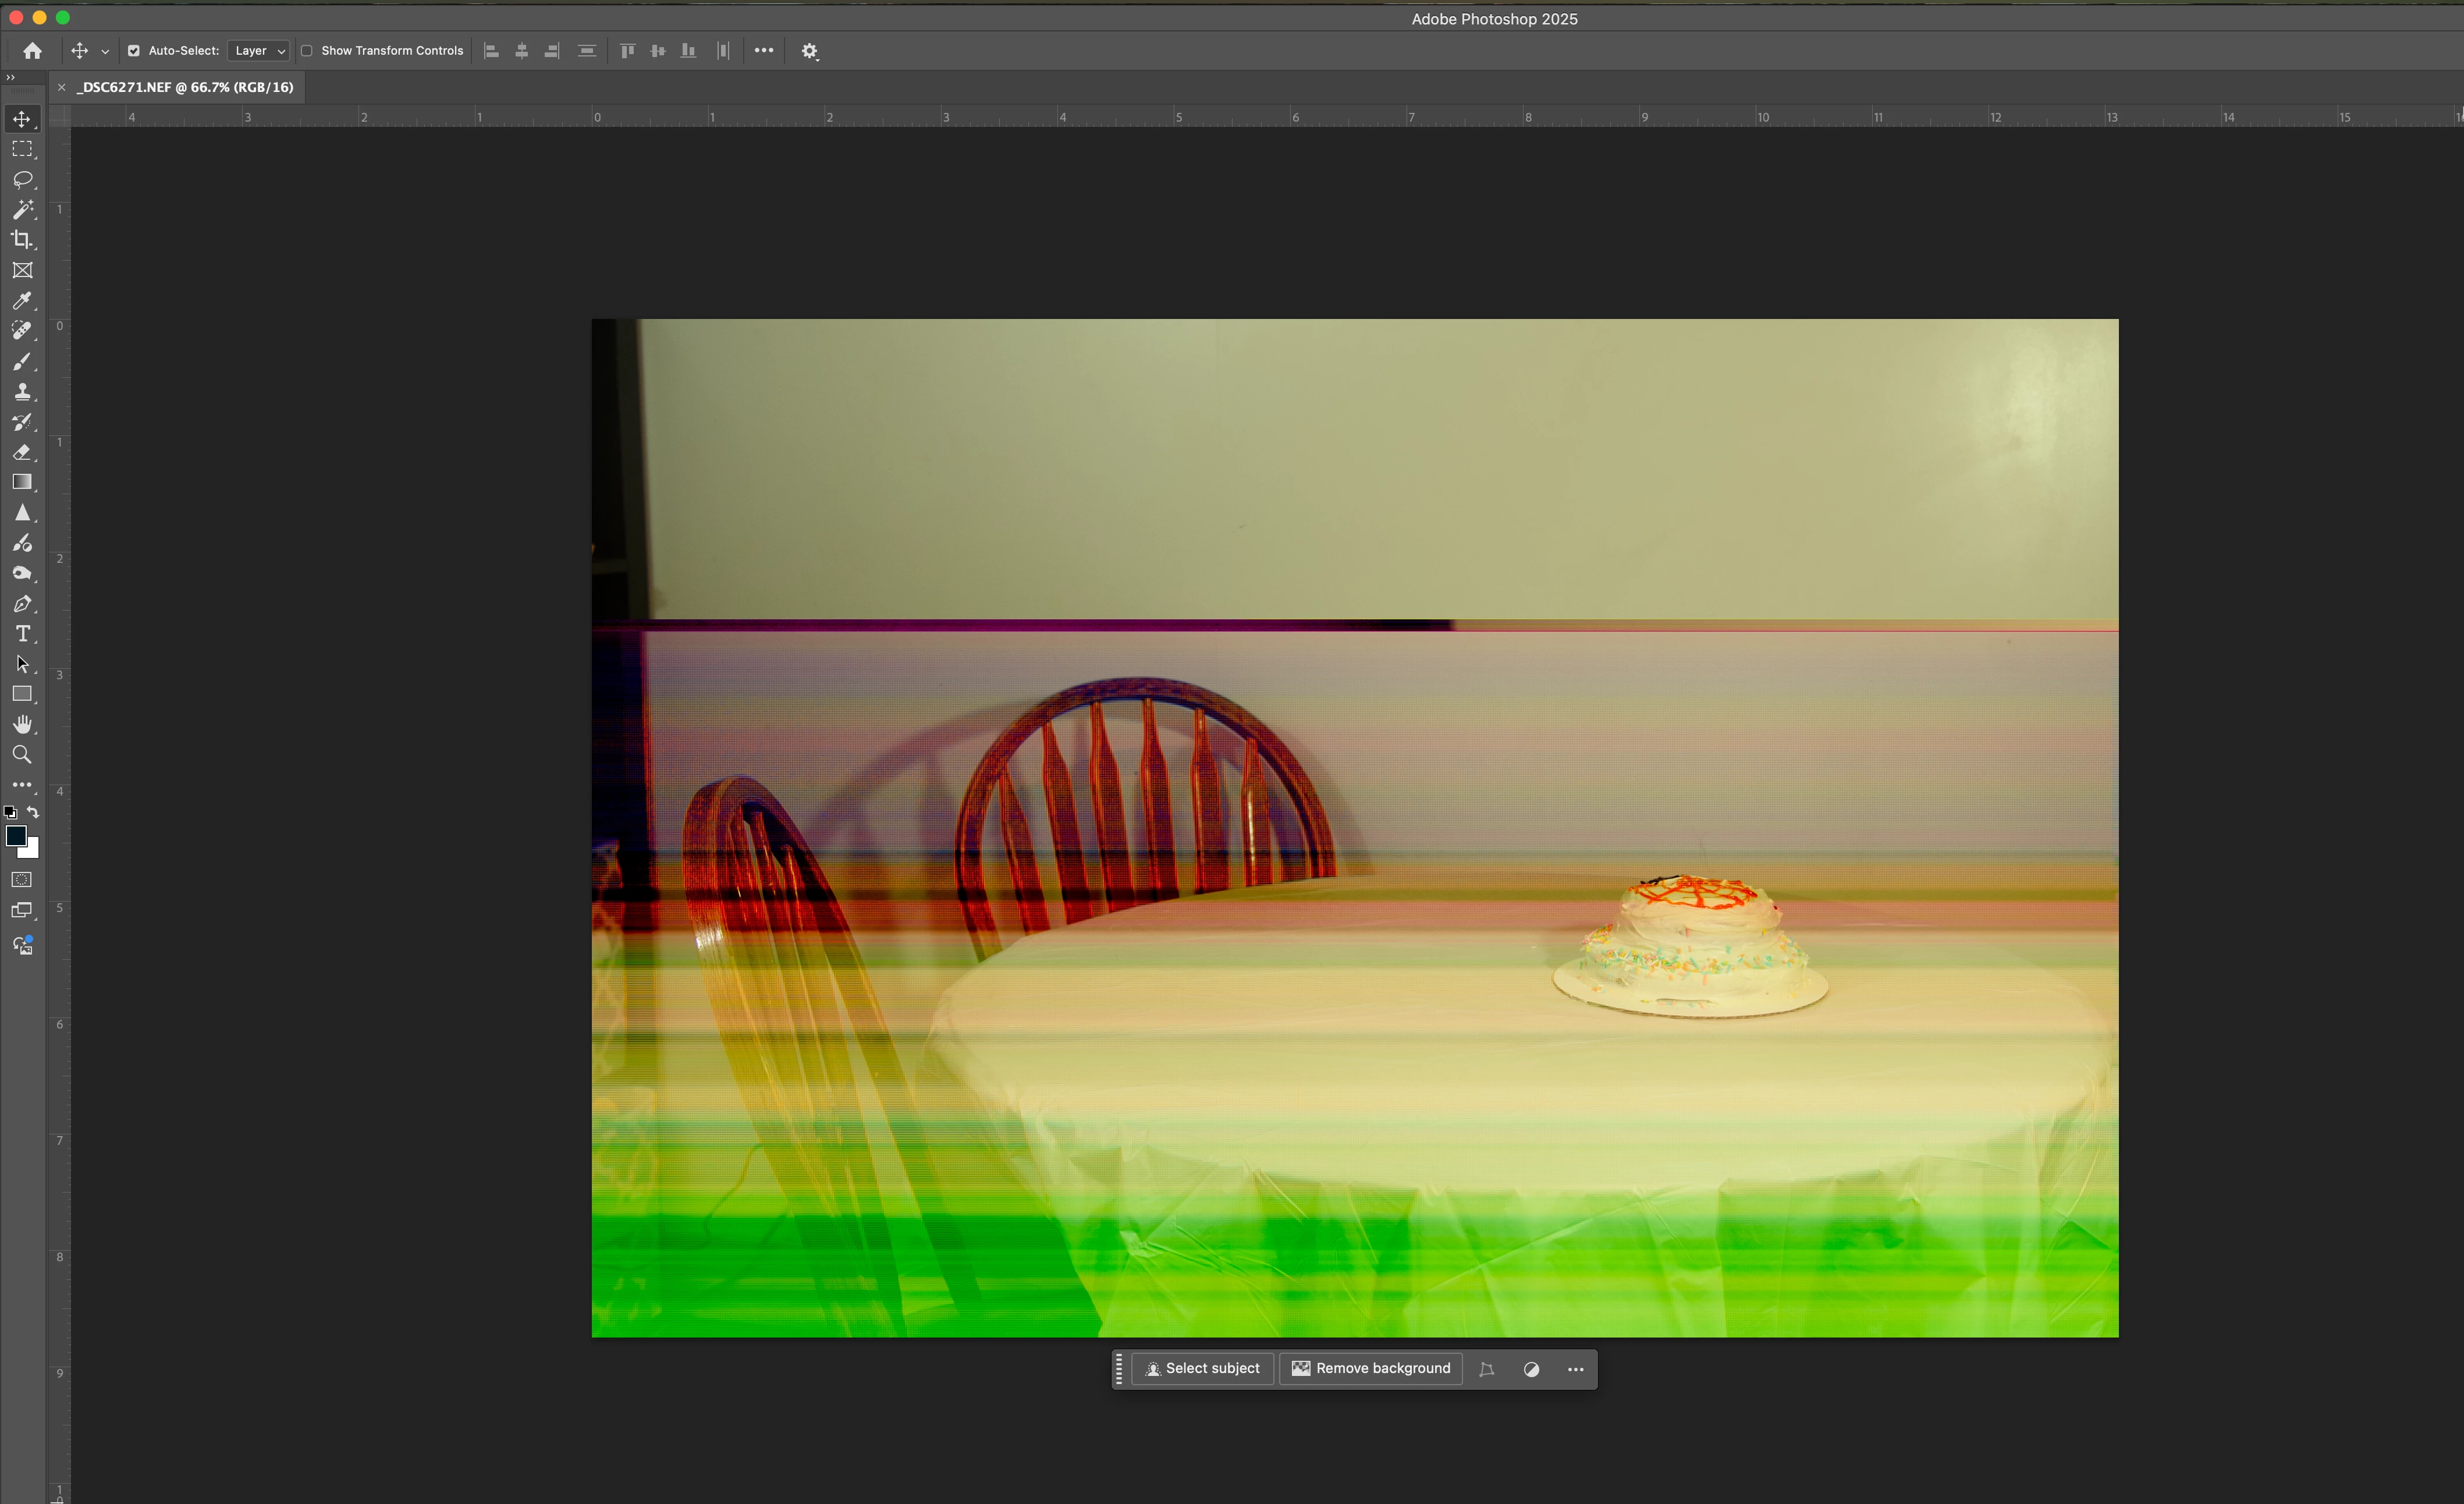Image resolution: width=2464 pixels, height=1504 pixels.
Task: Toggle Quick Mask mode
Action: [22, 880]
